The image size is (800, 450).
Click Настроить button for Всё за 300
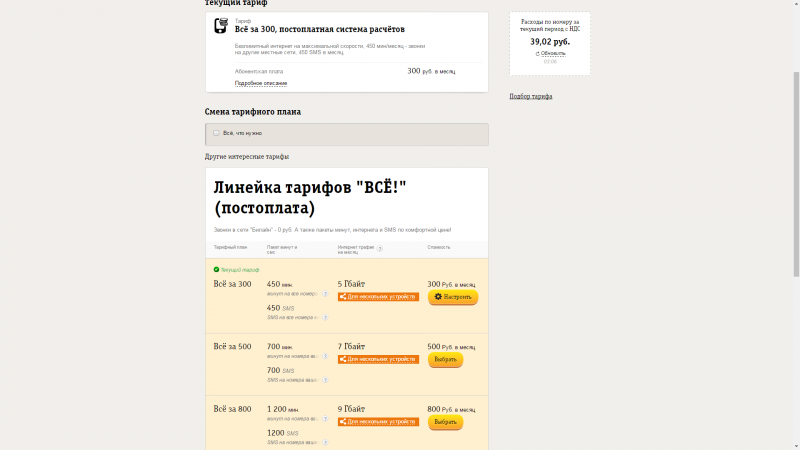point(453,297)
